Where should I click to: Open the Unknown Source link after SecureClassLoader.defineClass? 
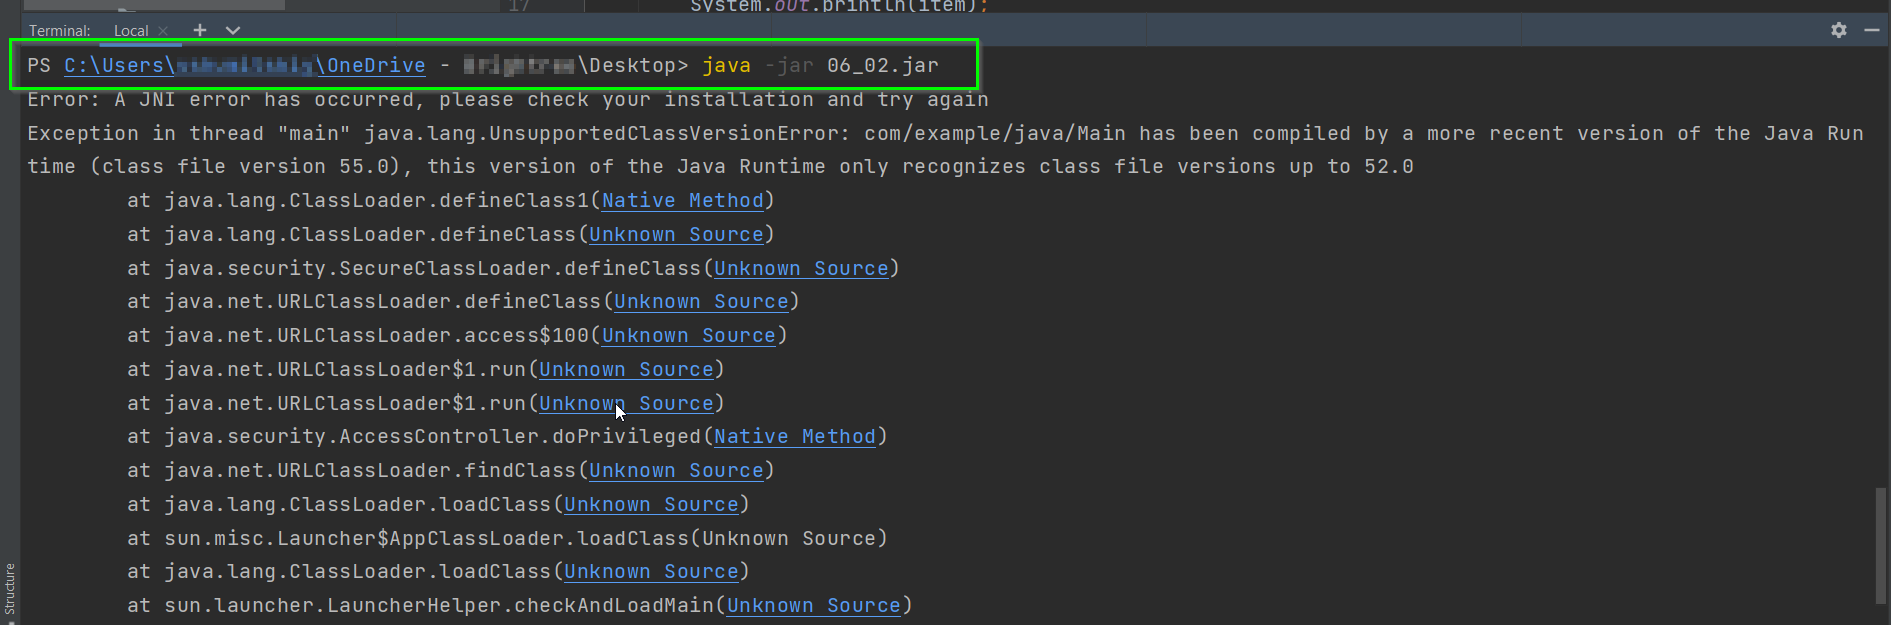tap(801, 268)
